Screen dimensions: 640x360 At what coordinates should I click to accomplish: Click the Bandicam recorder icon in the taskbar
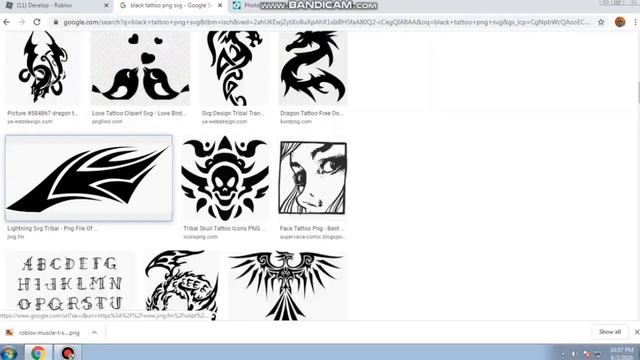tap(68, 353)
